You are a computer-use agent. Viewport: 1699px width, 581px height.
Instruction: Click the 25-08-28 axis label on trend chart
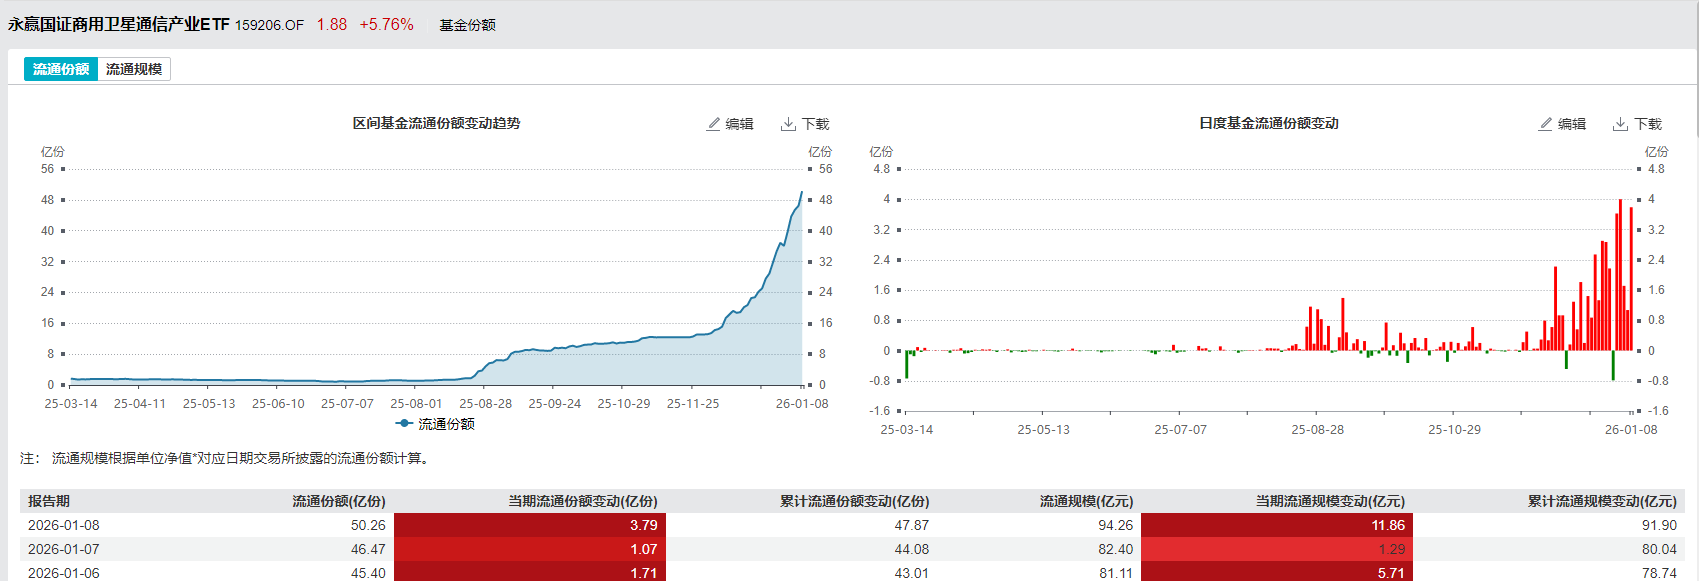(485, 404)
